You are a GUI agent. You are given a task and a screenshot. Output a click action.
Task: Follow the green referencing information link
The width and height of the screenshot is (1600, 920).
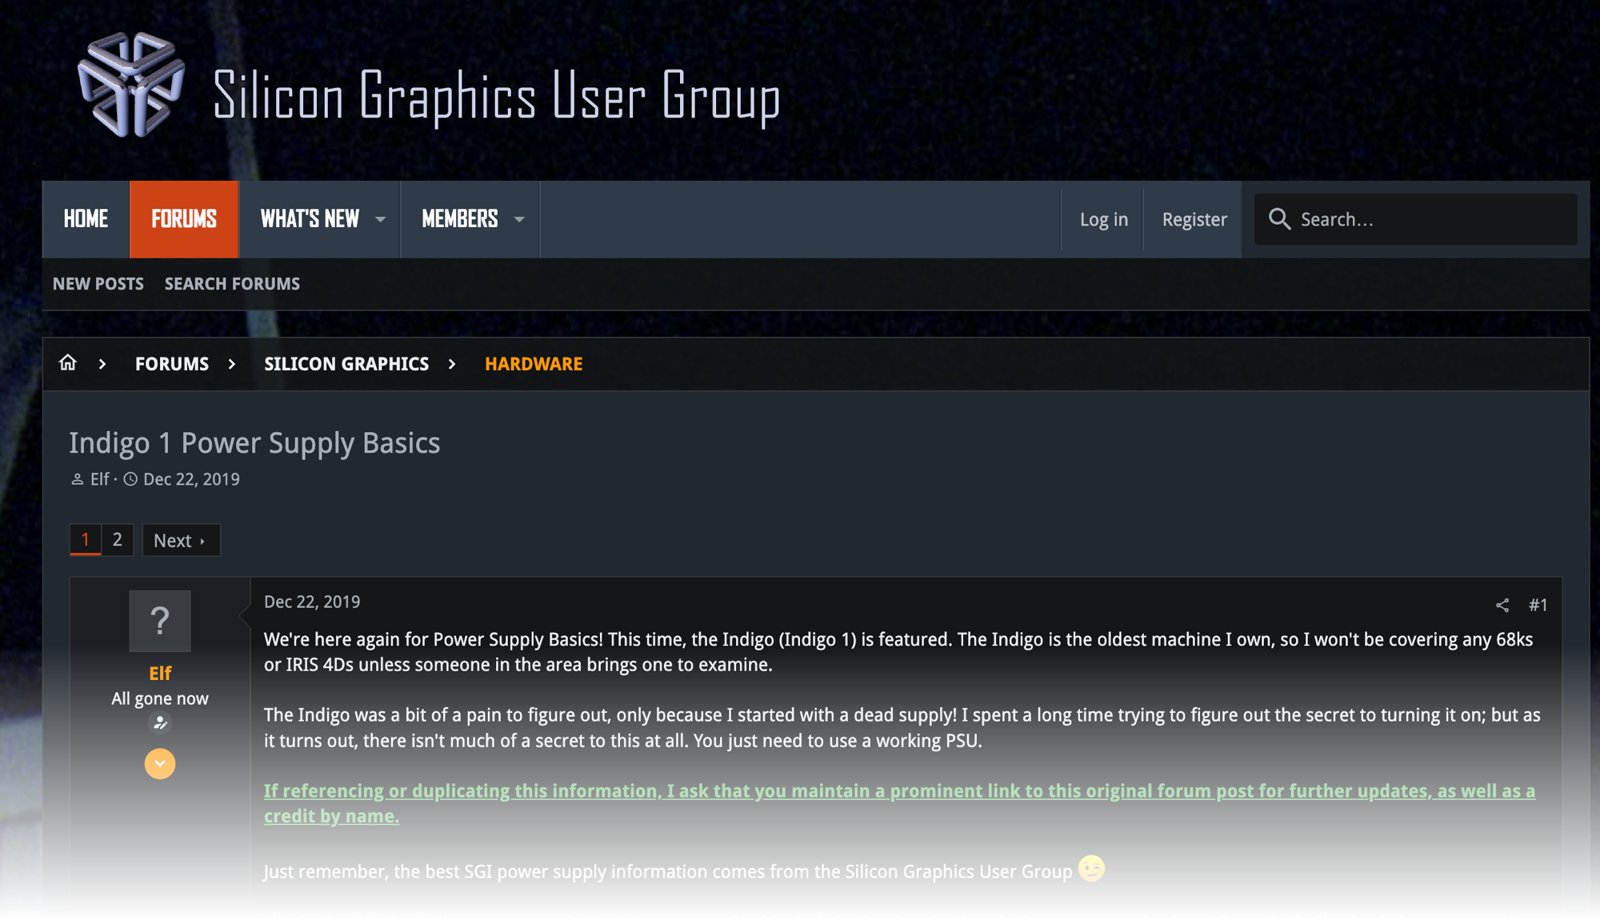[x=899, y=803]
